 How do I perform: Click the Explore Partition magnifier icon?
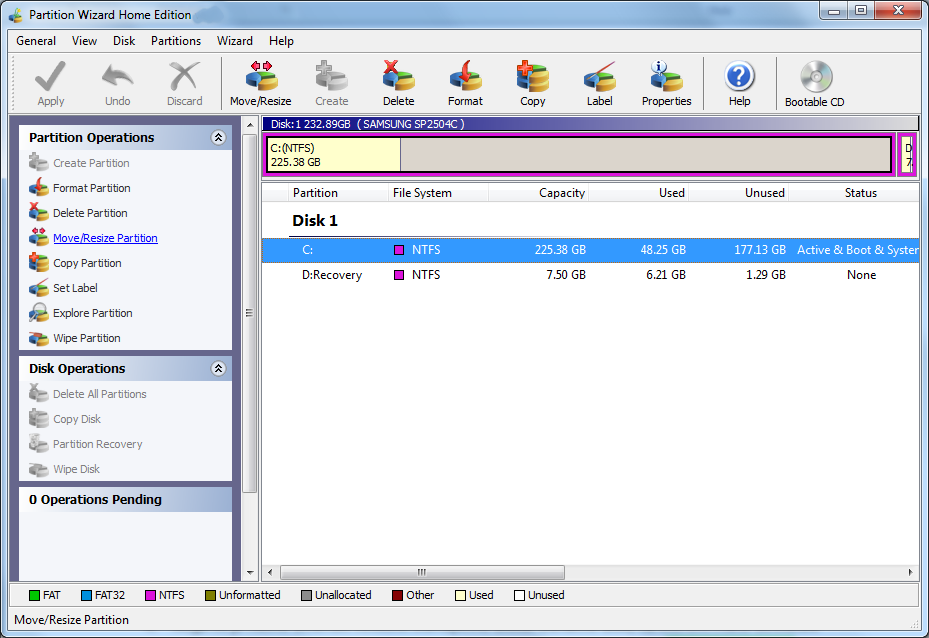click(x=39, y=312)
